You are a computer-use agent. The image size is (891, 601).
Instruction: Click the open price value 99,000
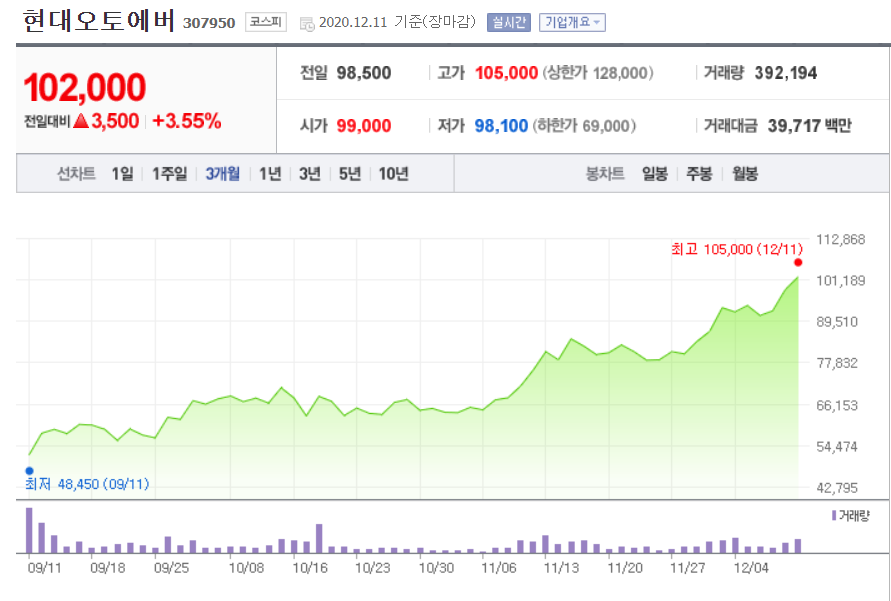(364, 126)
